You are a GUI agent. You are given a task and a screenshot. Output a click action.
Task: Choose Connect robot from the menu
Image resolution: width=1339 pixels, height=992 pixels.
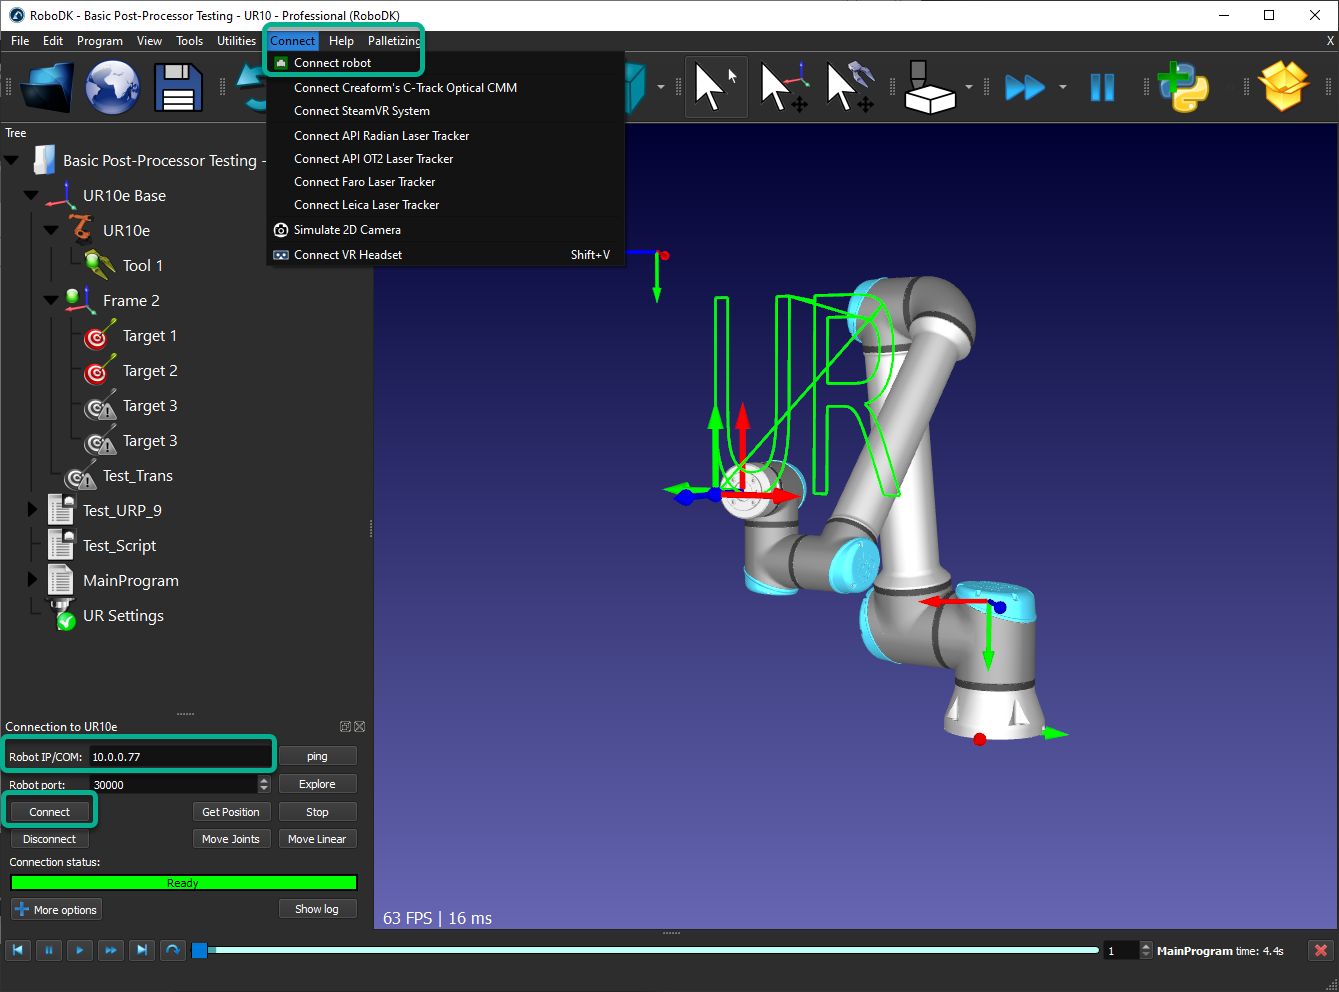(332, 63)
